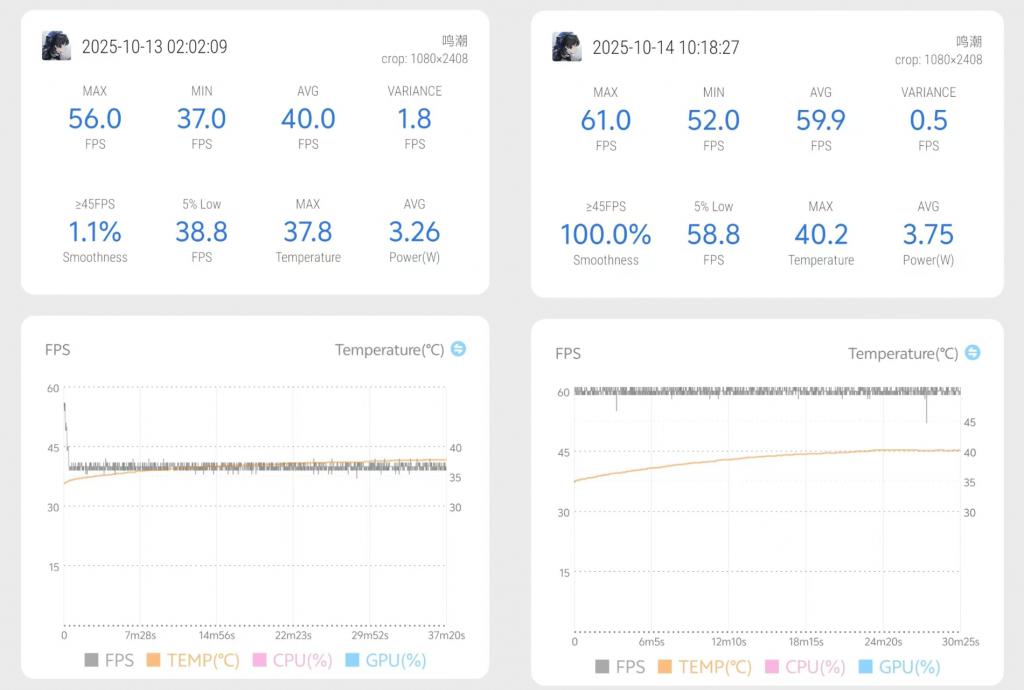Click the 18m15s mark on the right chart timeline
The image size is (1024, 690).
point(806,641)
